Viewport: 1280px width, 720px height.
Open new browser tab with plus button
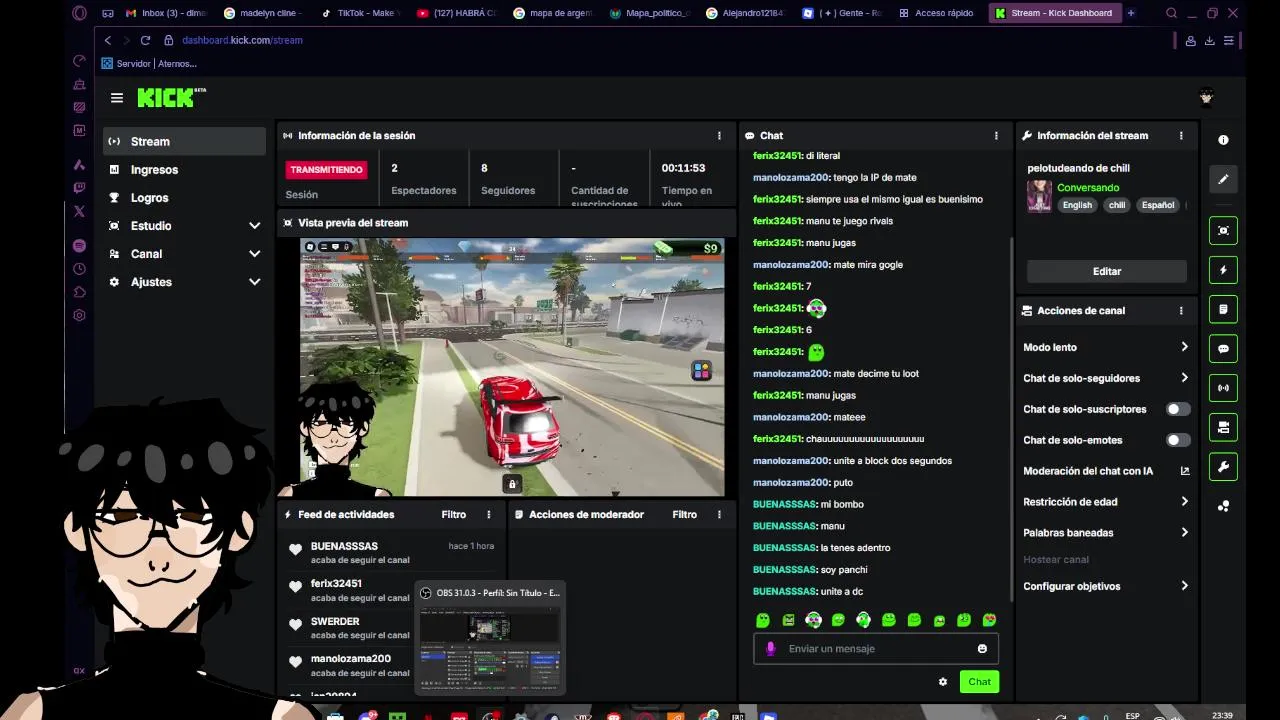tap(1131, 13)
